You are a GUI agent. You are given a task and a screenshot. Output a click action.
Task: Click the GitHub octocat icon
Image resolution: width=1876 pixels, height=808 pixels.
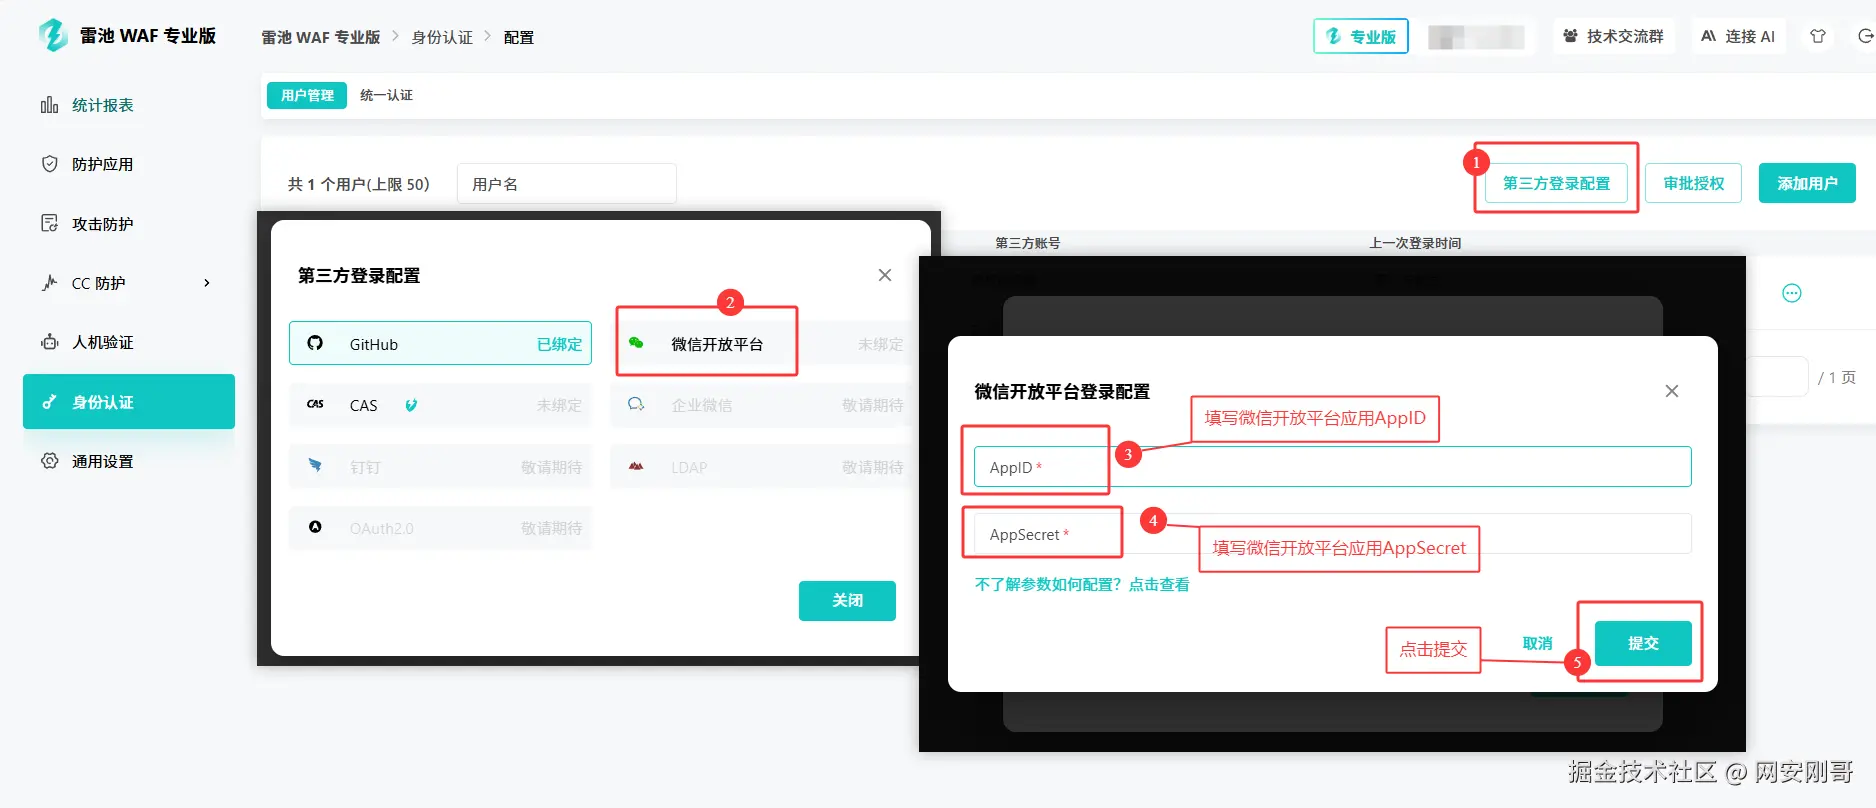[315, 343]
